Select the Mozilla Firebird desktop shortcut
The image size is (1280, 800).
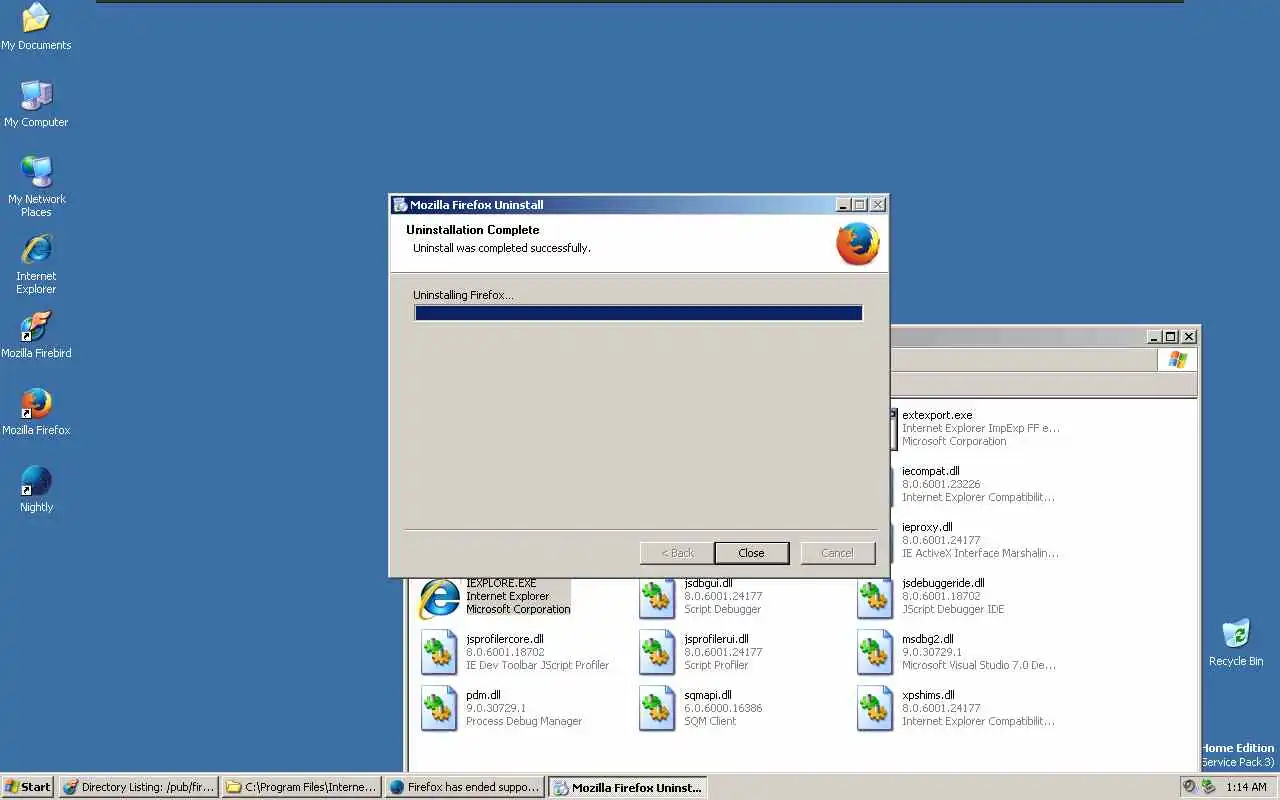pos(36,335)
